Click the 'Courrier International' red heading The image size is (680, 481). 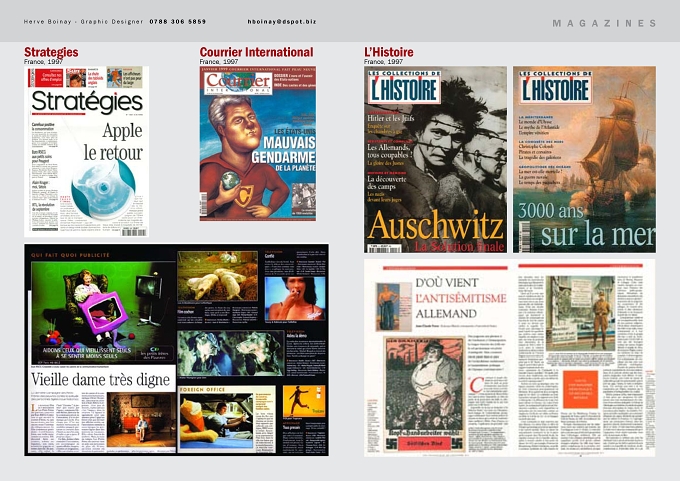tap(256, 52)
